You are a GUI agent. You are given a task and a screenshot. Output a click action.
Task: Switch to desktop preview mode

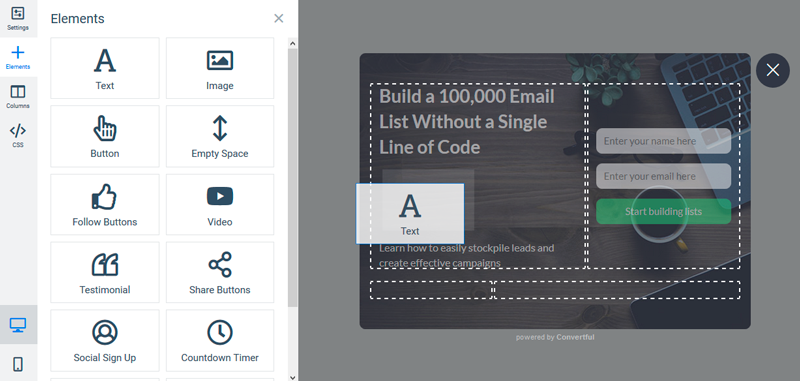click(18, 324)
